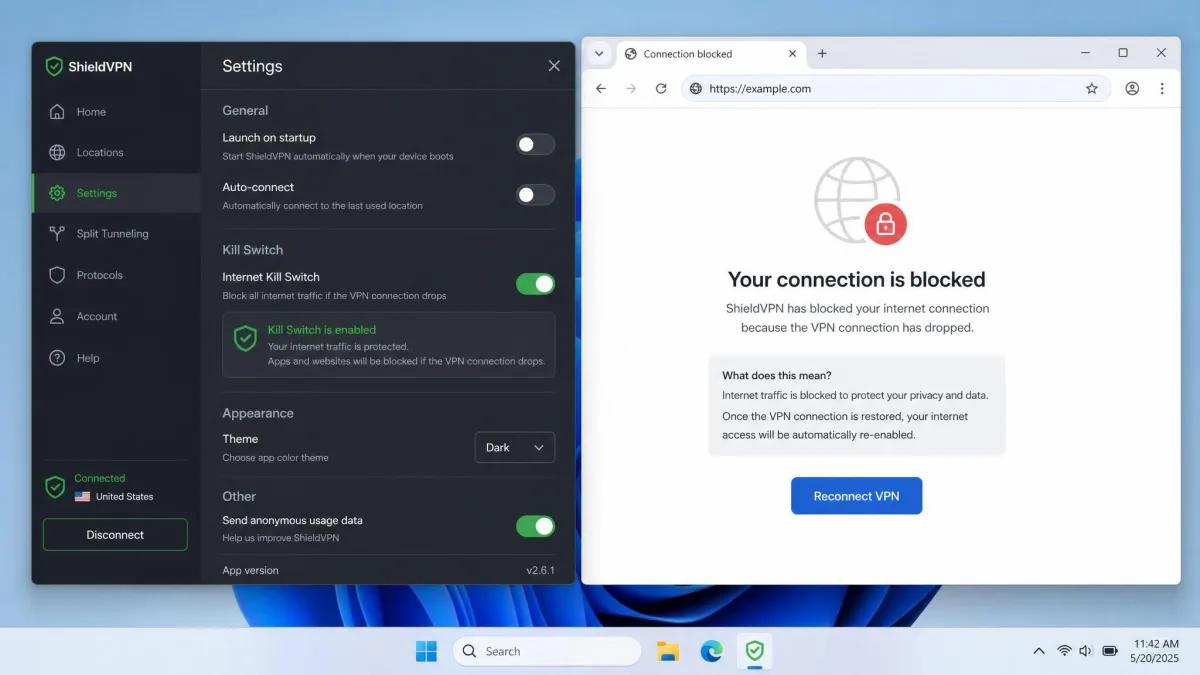Click the Connected status text
Screen dimensions: 1200x675
click(x=100, y=478)
